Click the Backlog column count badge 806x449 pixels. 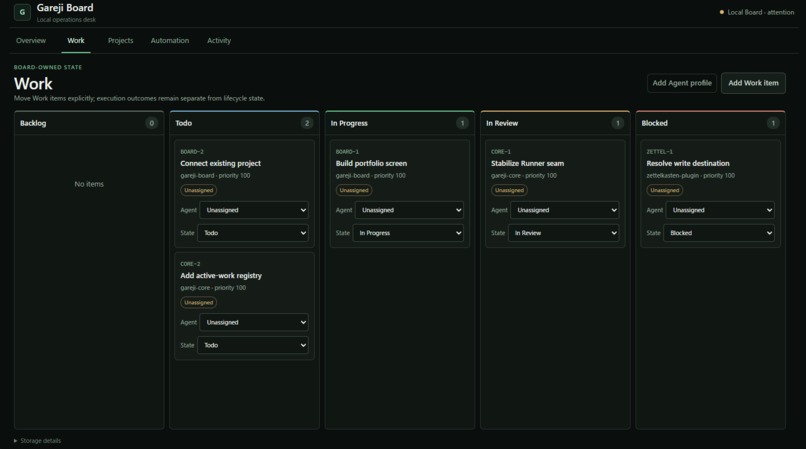[x=151, y=123]
